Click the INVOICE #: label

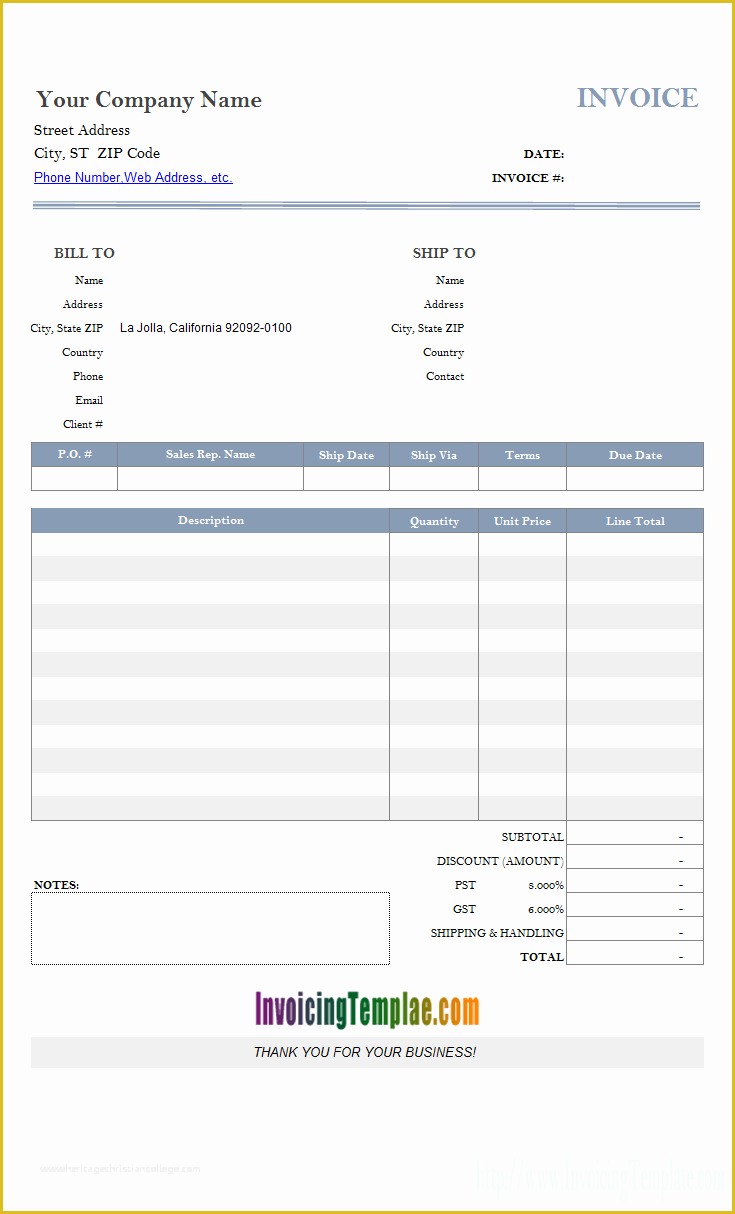(528, 178)
